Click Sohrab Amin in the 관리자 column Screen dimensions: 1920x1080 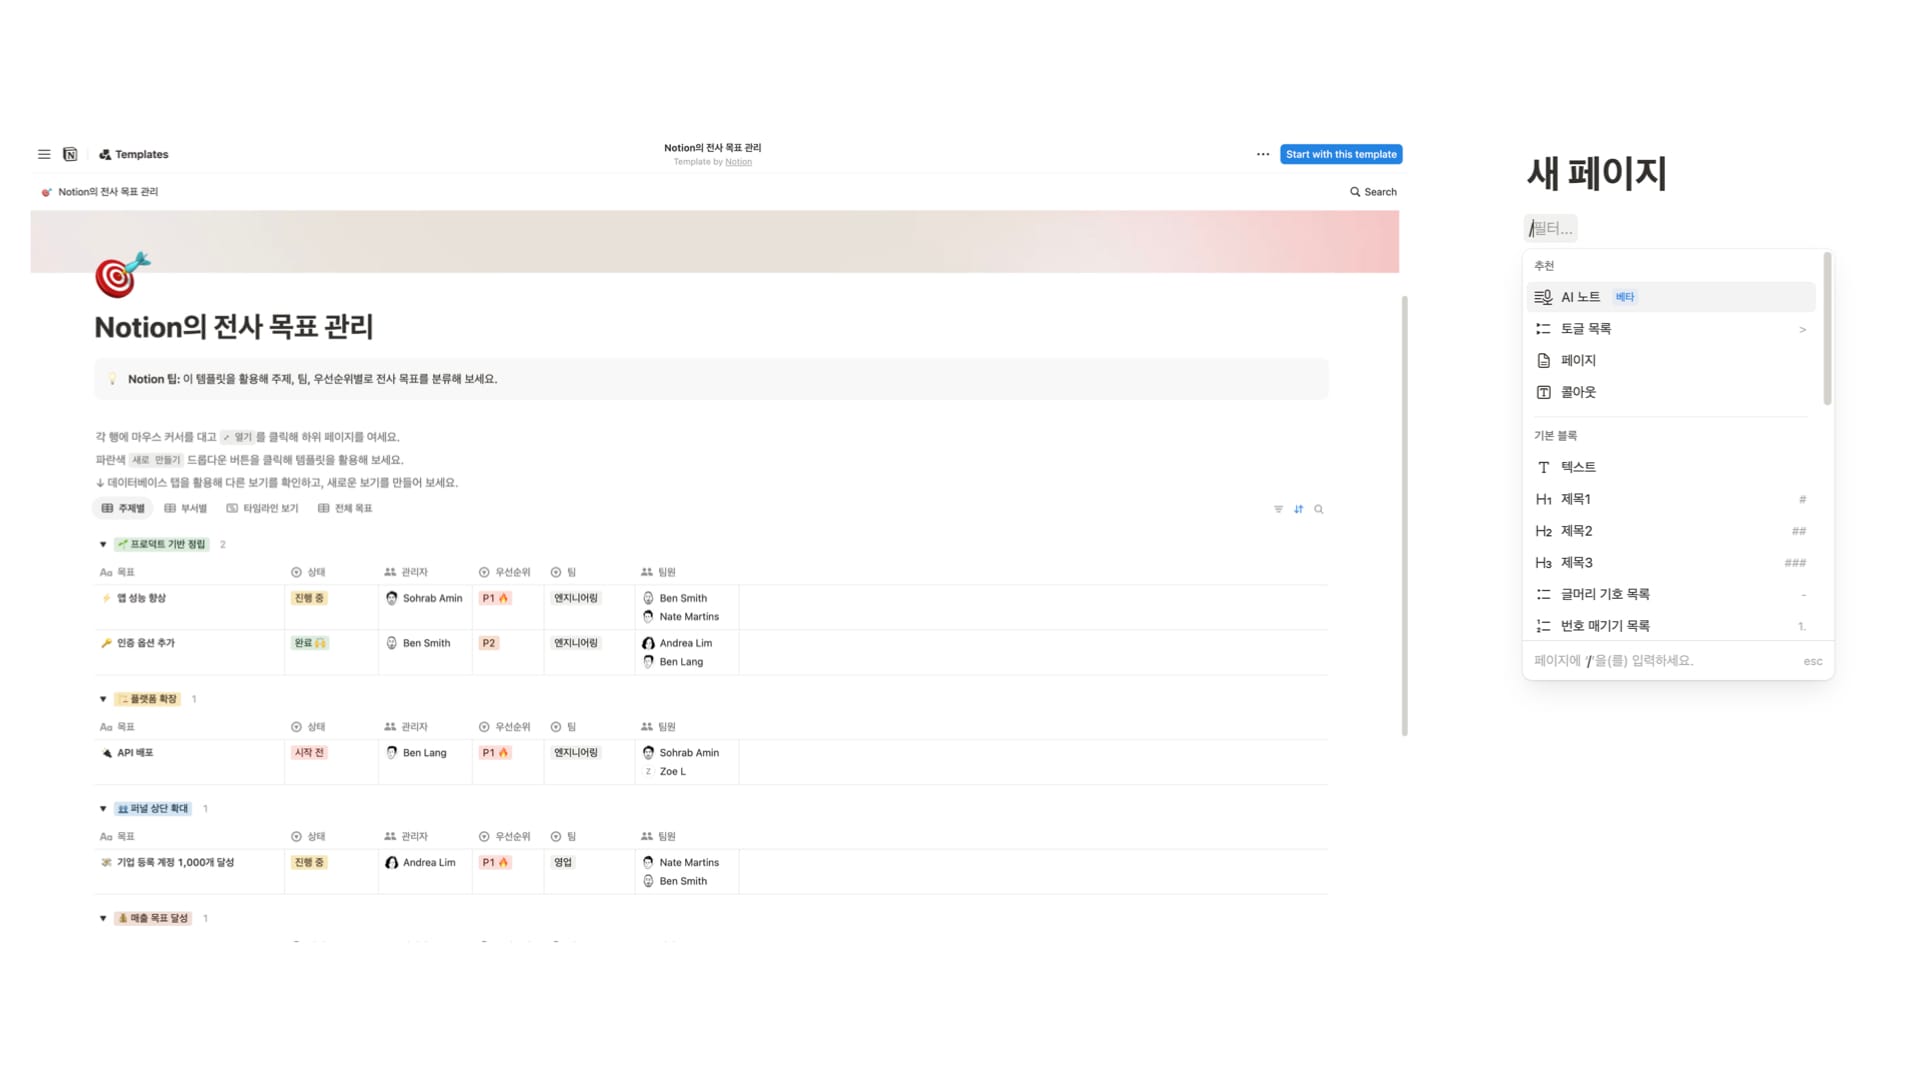click(x=424, y=598)
